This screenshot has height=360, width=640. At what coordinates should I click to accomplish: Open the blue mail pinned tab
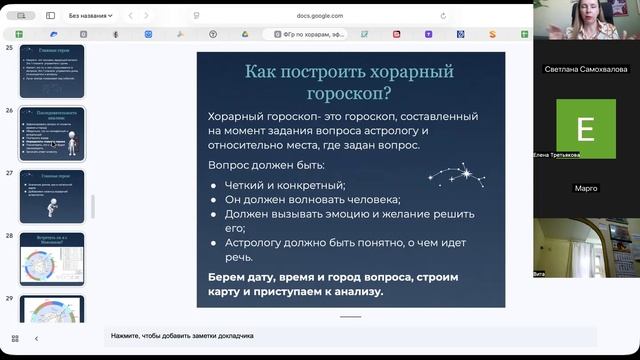148,34
